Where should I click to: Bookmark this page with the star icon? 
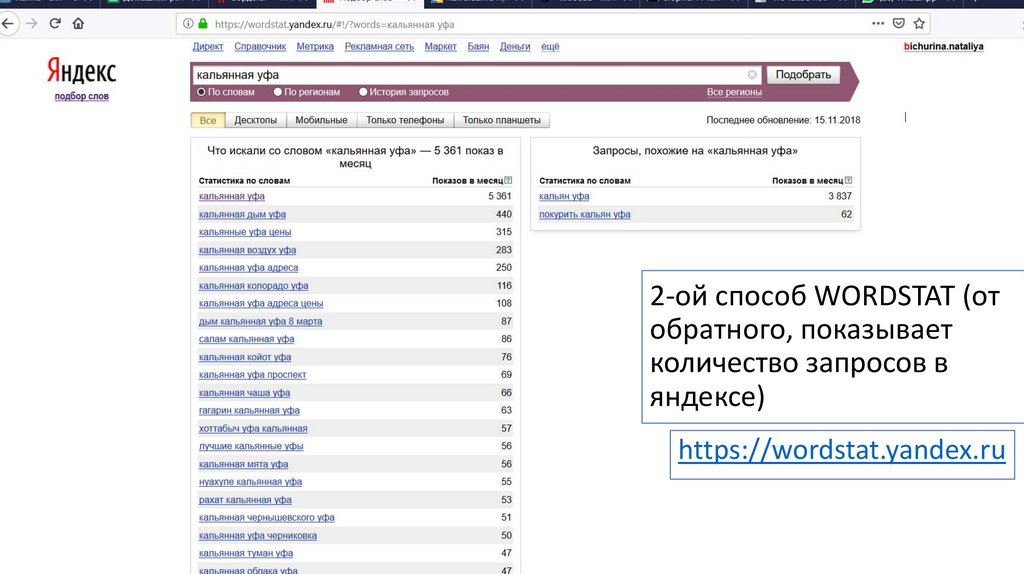[920, 24]
